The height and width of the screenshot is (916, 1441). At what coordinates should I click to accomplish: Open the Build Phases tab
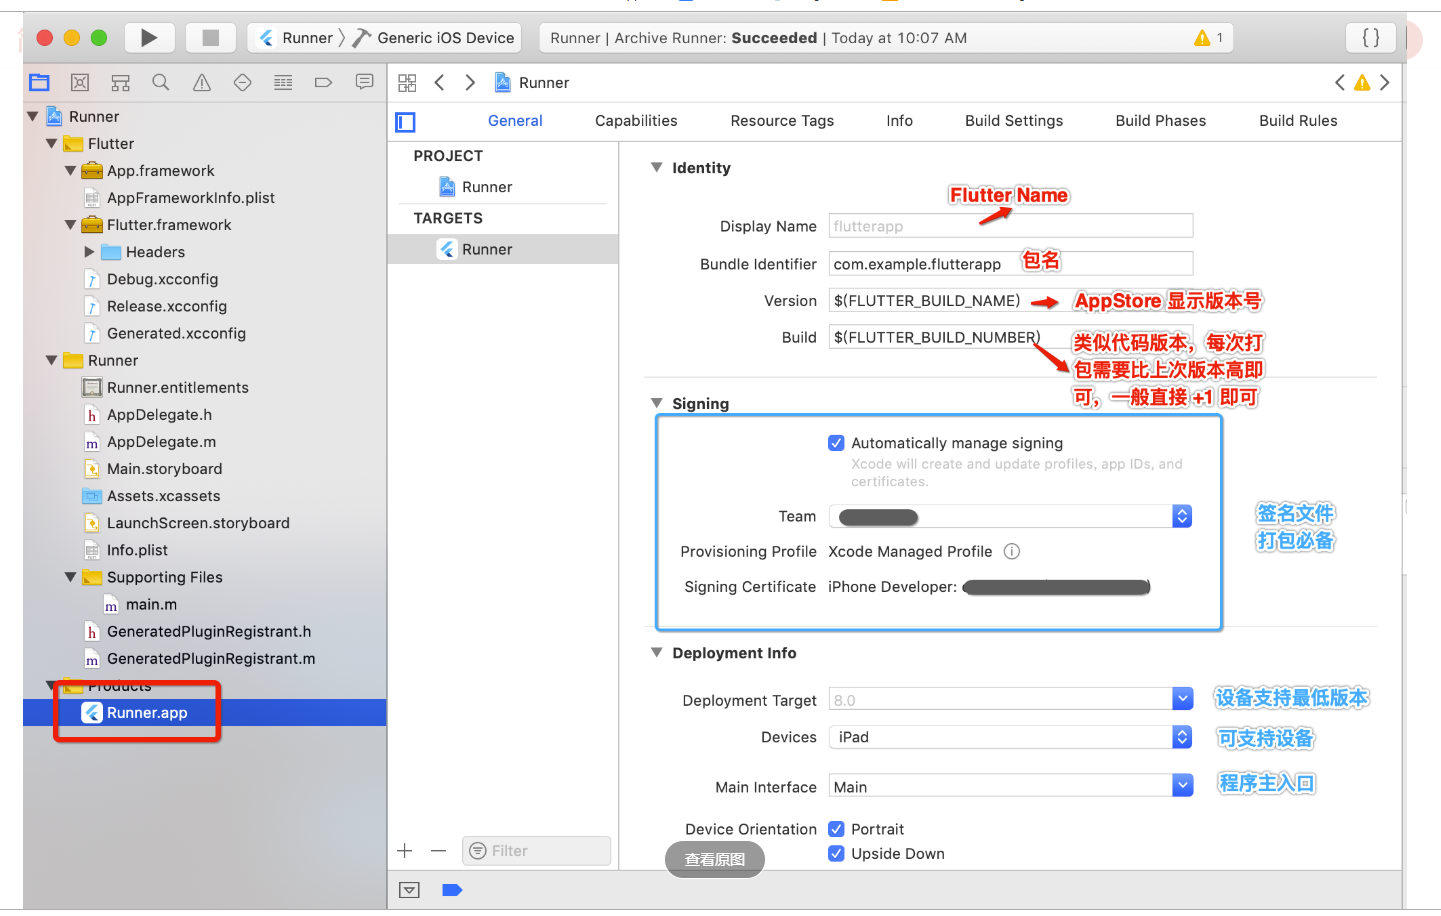click(x=1160, y=121)
